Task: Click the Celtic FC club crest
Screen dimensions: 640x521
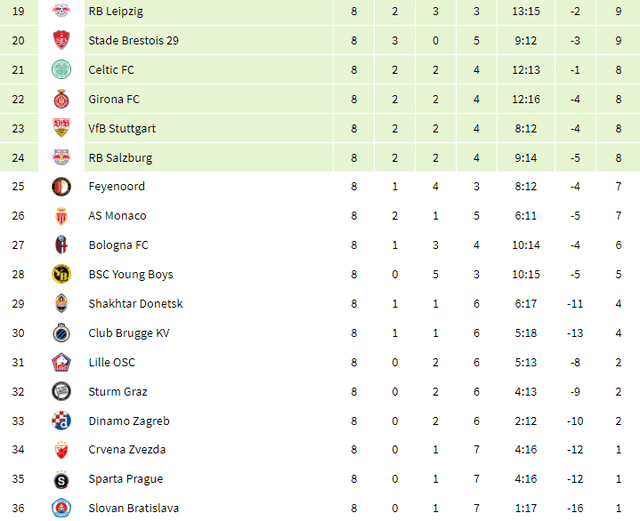Action: [62, 69]
